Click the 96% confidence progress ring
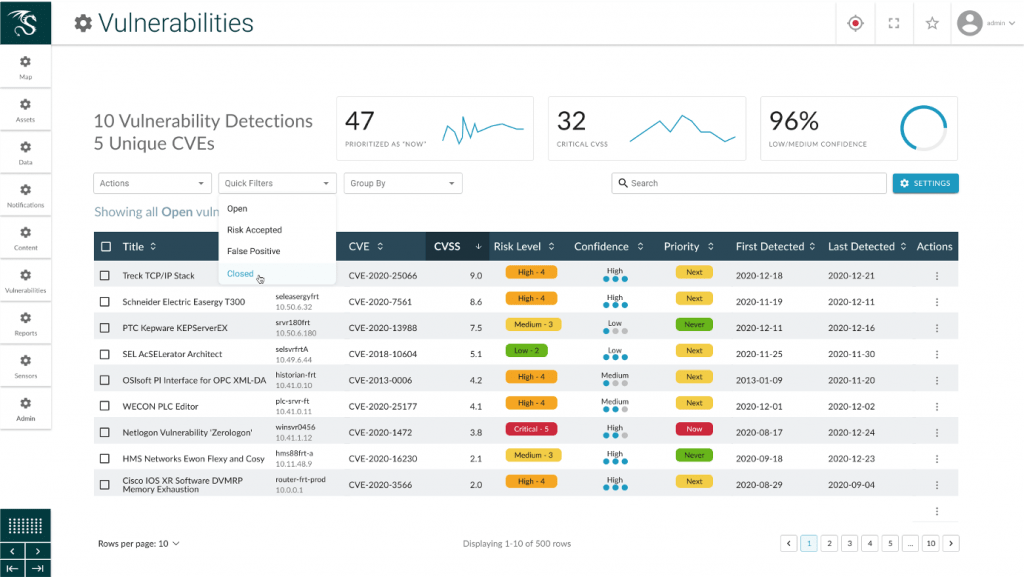Image resolution: width=1024 pixels, height=577 pixels. (923, 129)
